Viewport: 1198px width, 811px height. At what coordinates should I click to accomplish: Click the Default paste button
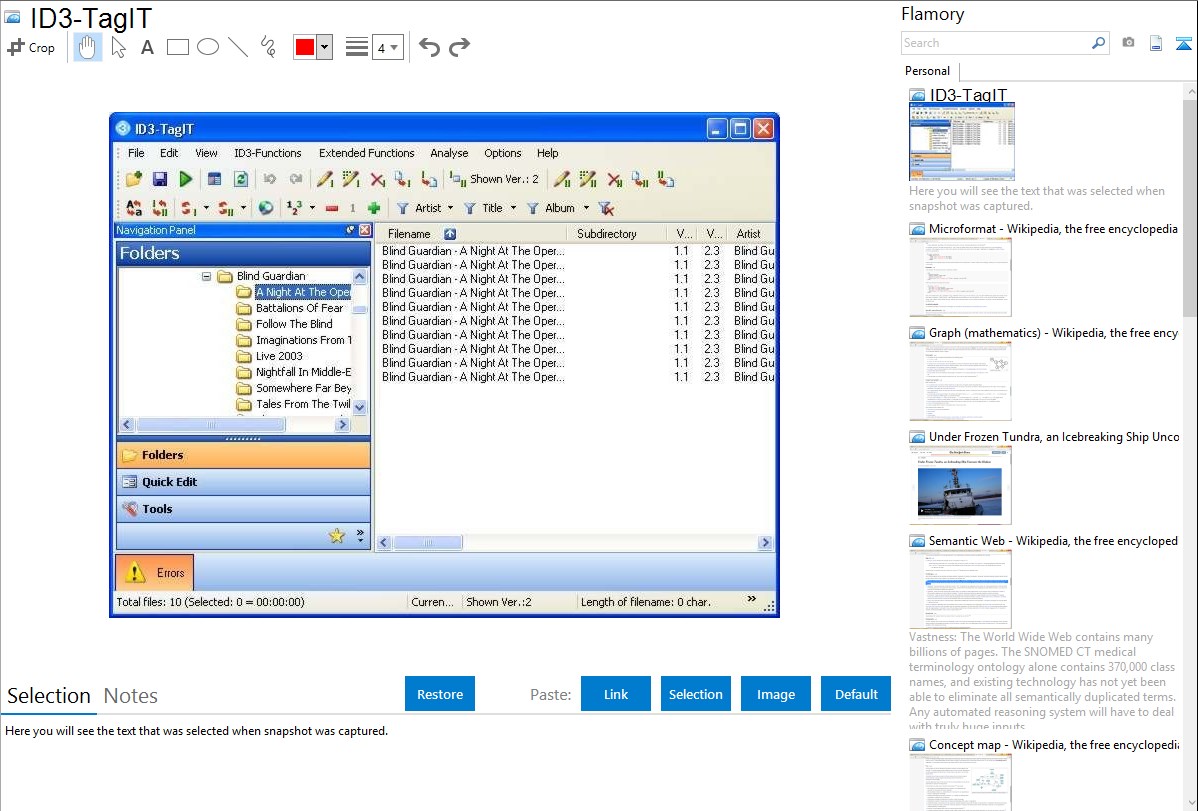856,694
